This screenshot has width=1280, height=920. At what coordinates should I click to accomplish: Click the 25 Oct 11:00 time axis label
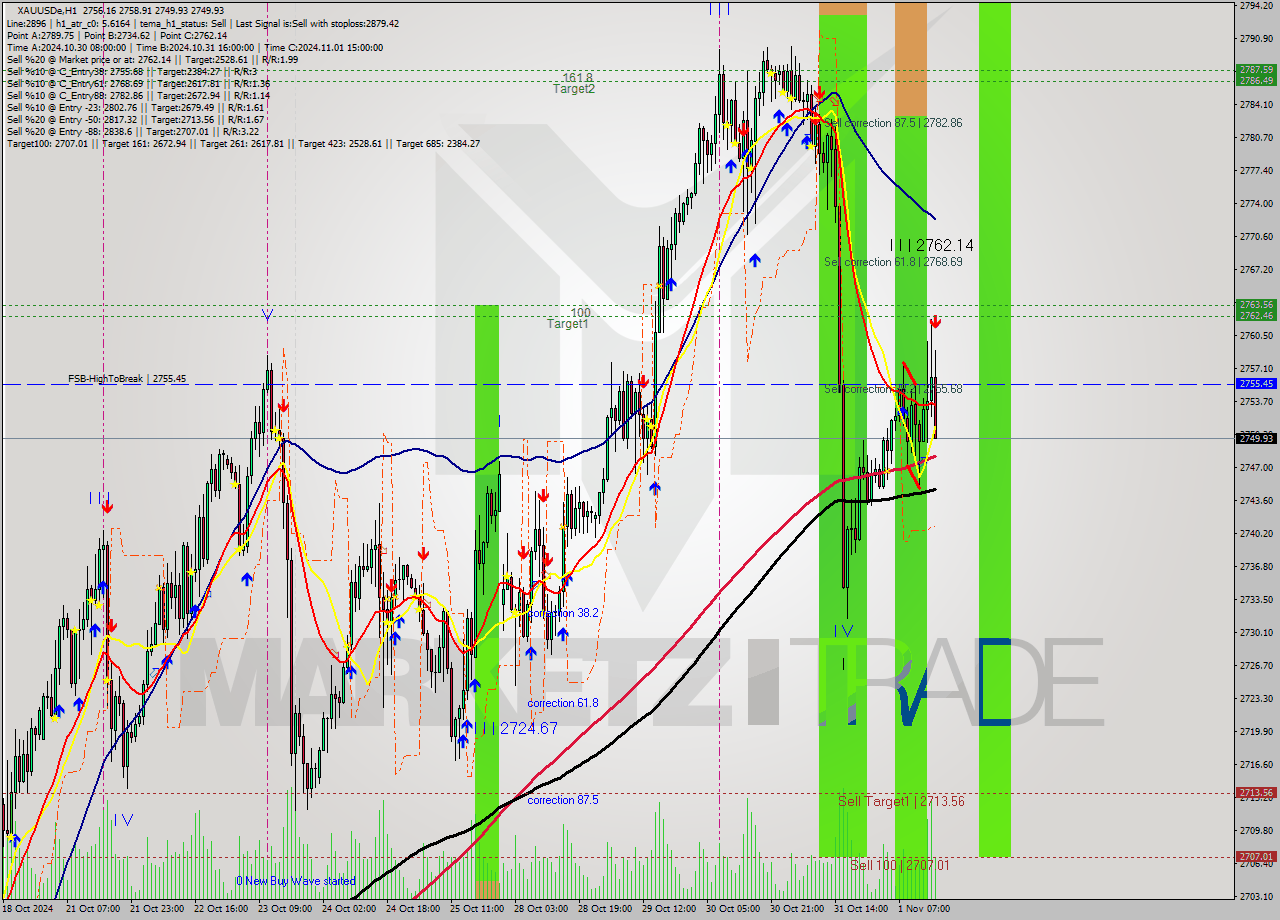(477, 908)
